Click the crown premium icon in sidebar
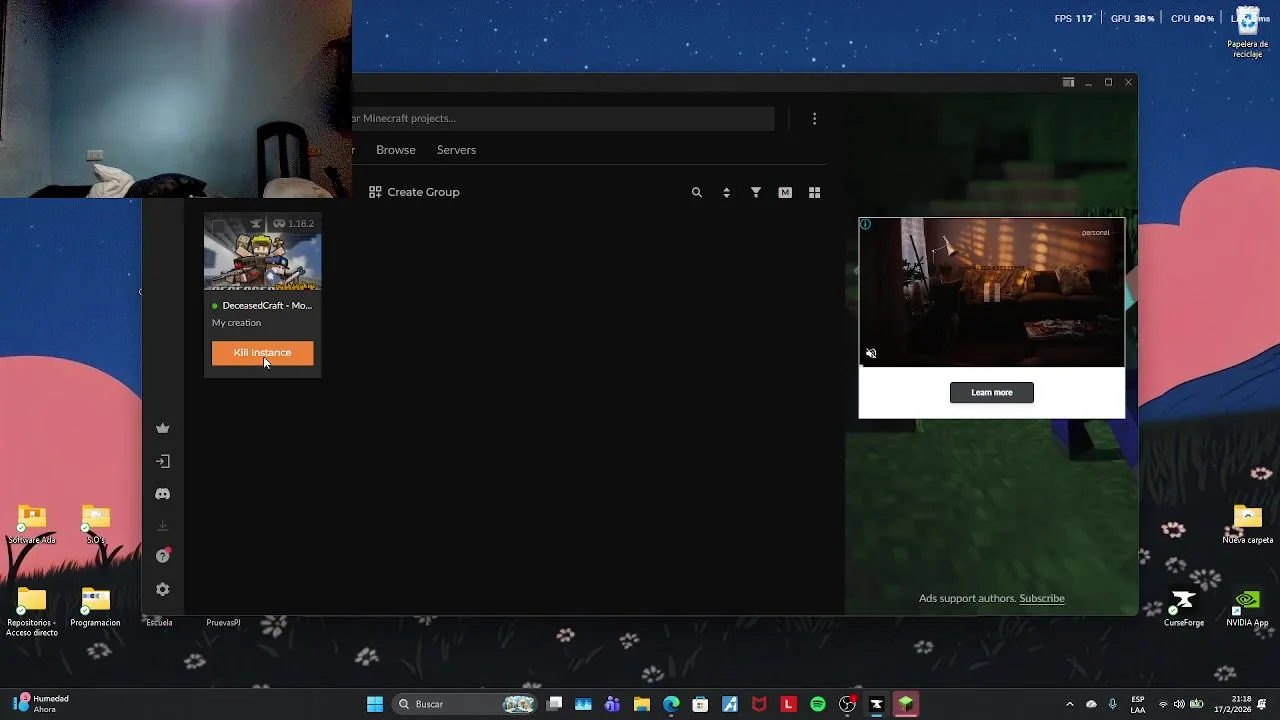The width and height of the screenshot is (1280, 720). tap(163, 428)
